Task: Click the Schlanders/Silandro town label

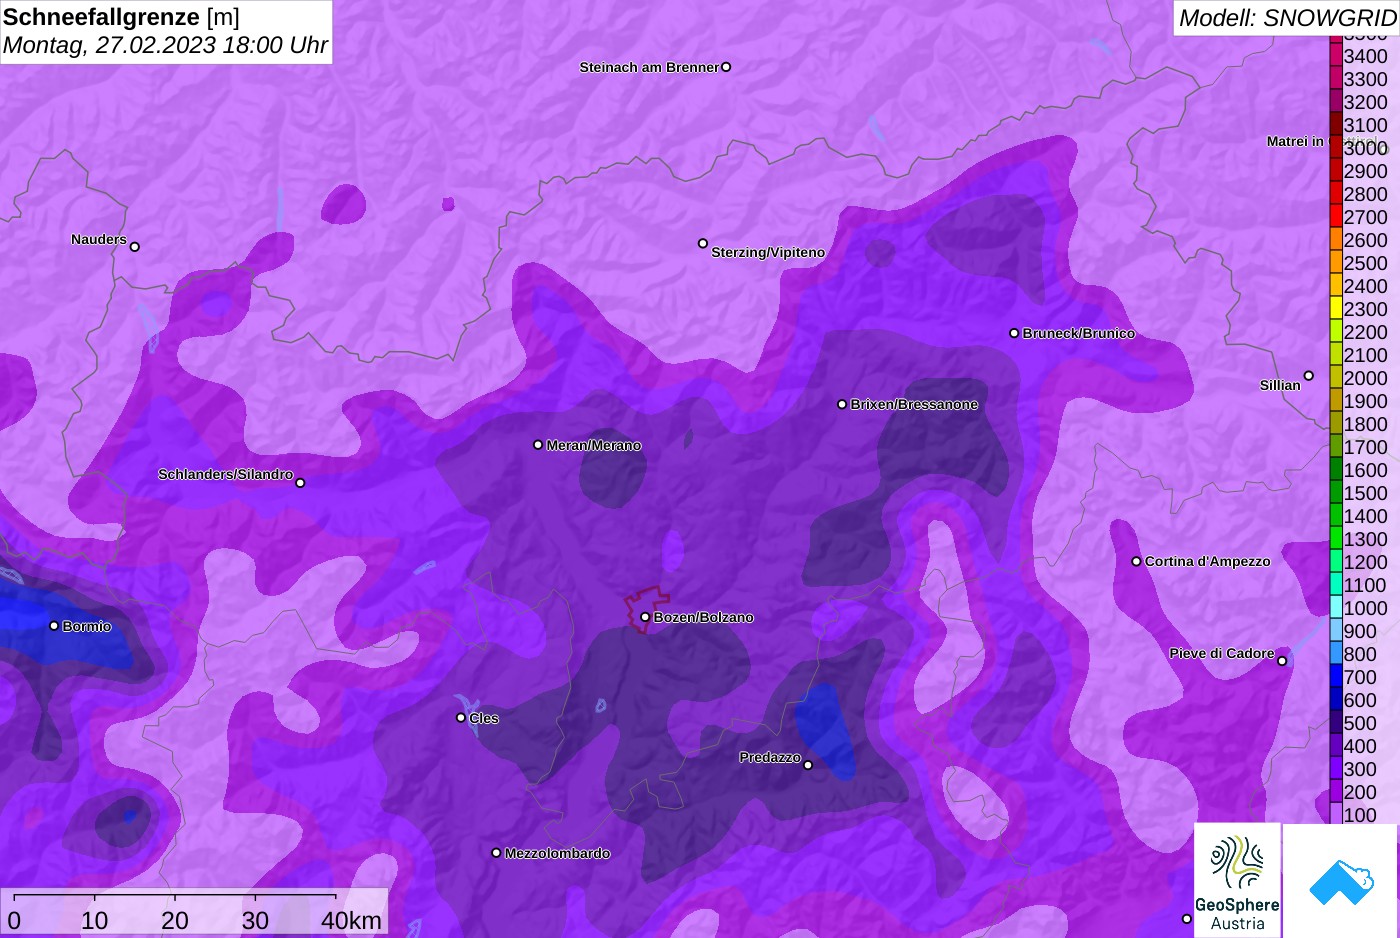Action: coord(225,474)
